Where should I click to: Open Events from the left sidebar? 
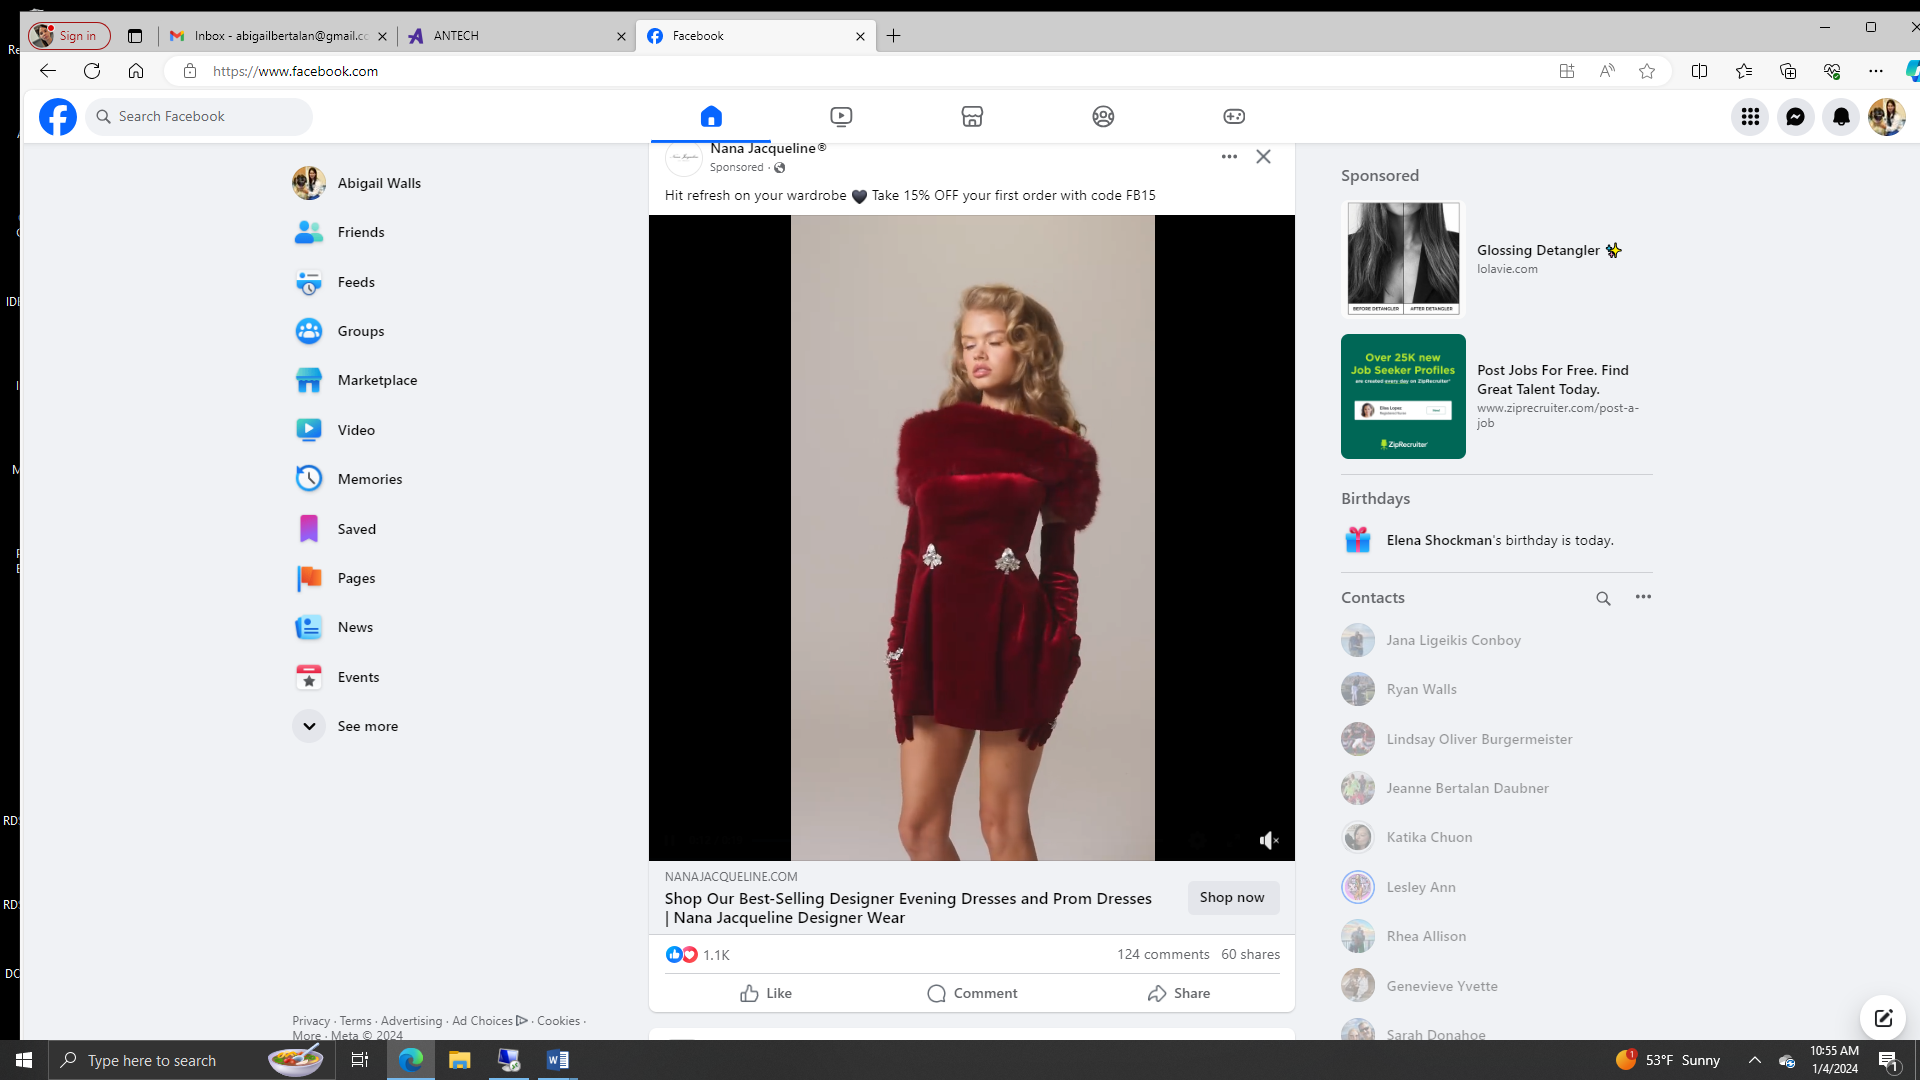pyautogui.click(x=358, y=677)
